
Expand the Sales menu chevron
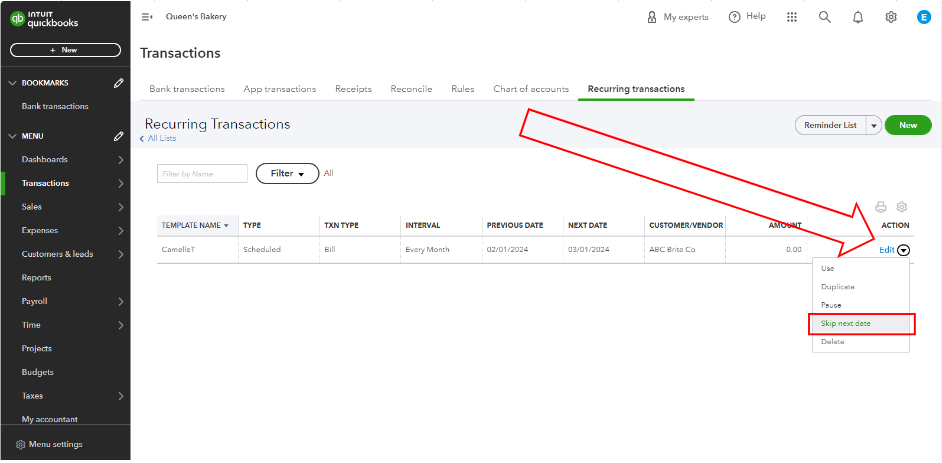pos(120,207)
